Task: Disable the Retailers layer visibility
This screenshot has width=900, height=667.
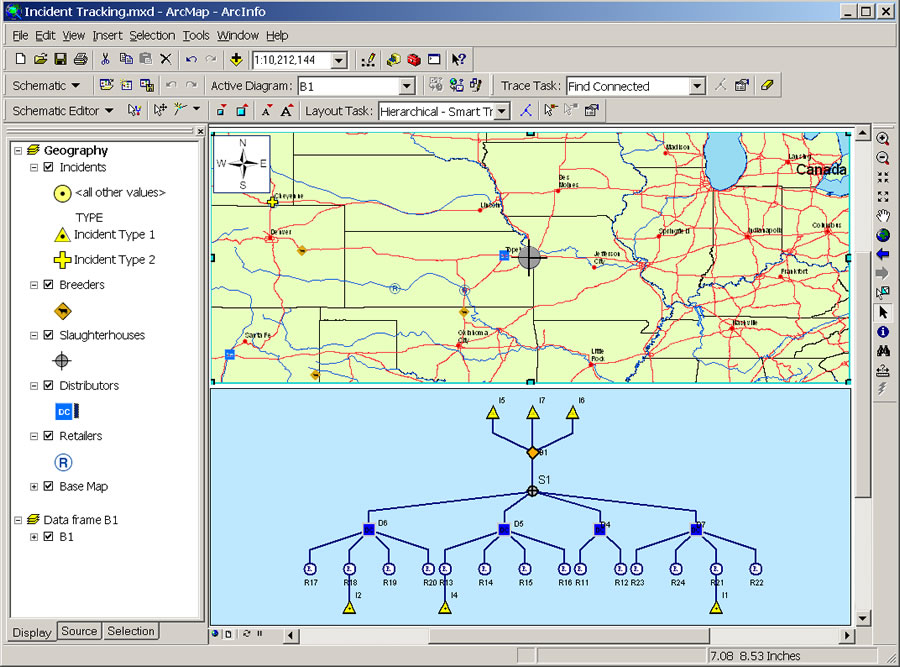Action: point(49,436)
